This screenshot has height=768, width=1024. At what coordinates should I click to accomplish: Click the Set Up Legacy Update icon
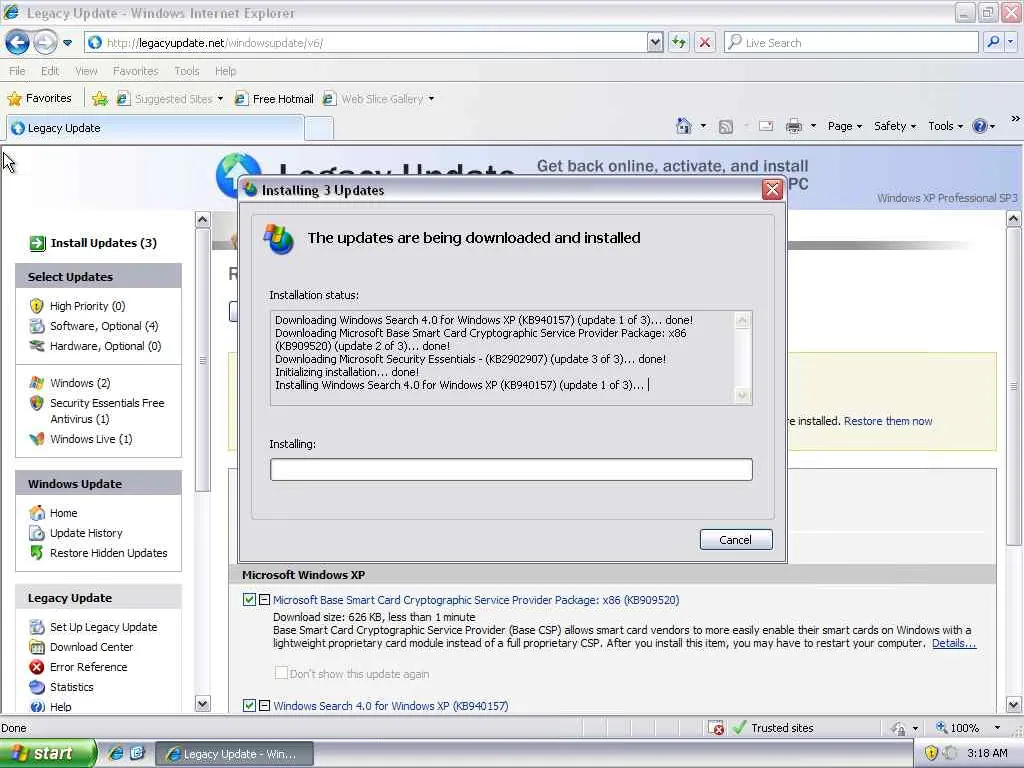(x=37, y=627)
